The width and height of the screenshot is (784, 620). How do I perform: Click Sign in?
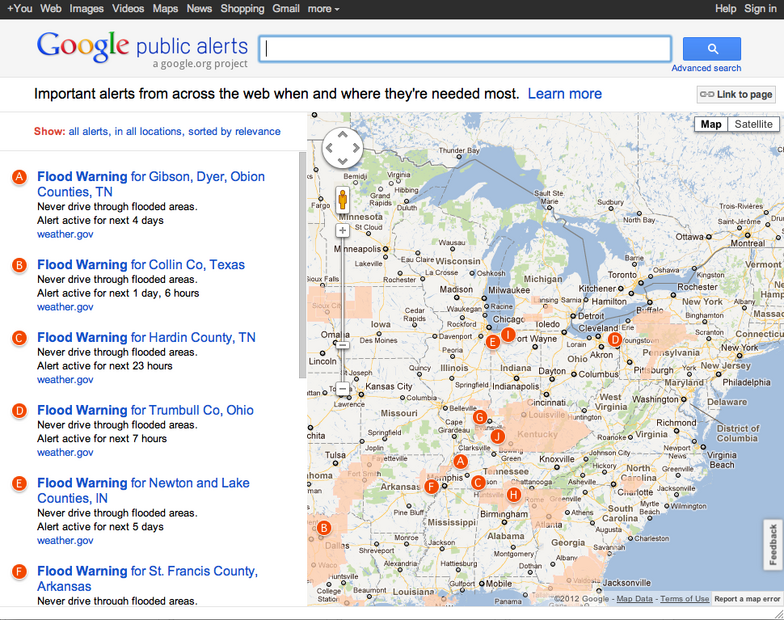[x=760, y=8]
